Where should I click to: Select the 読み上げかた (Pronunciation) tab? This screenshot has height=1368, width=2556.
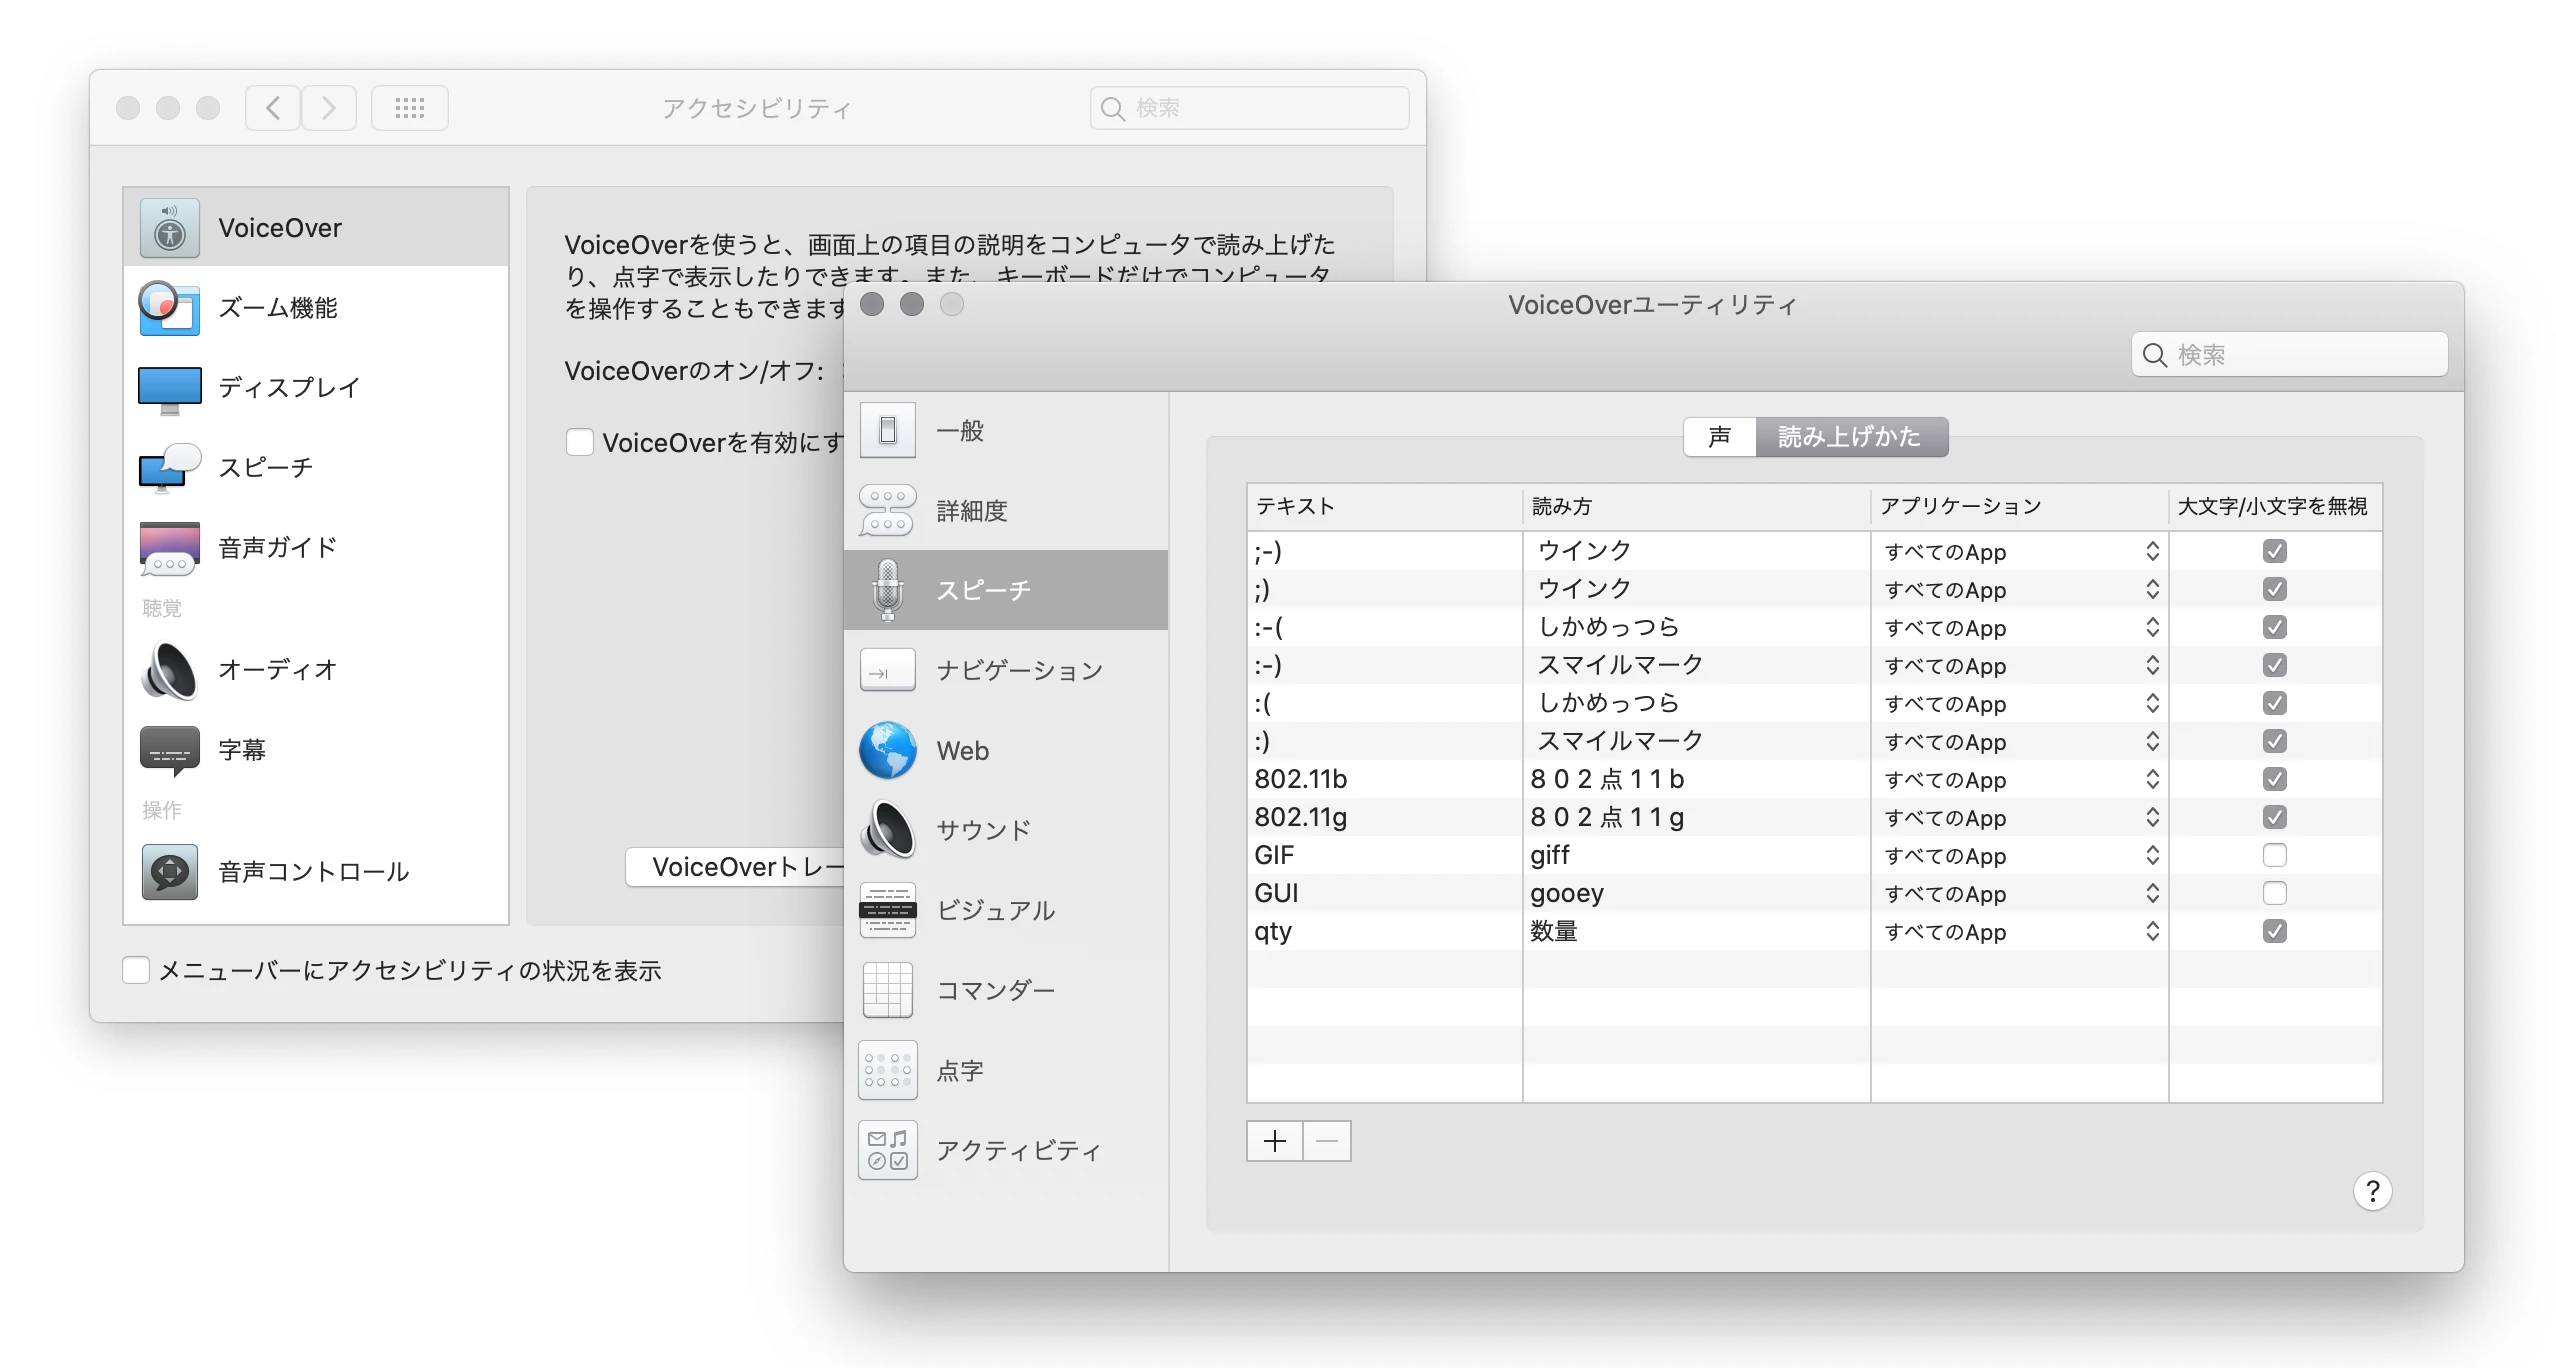pos(1850,437)
